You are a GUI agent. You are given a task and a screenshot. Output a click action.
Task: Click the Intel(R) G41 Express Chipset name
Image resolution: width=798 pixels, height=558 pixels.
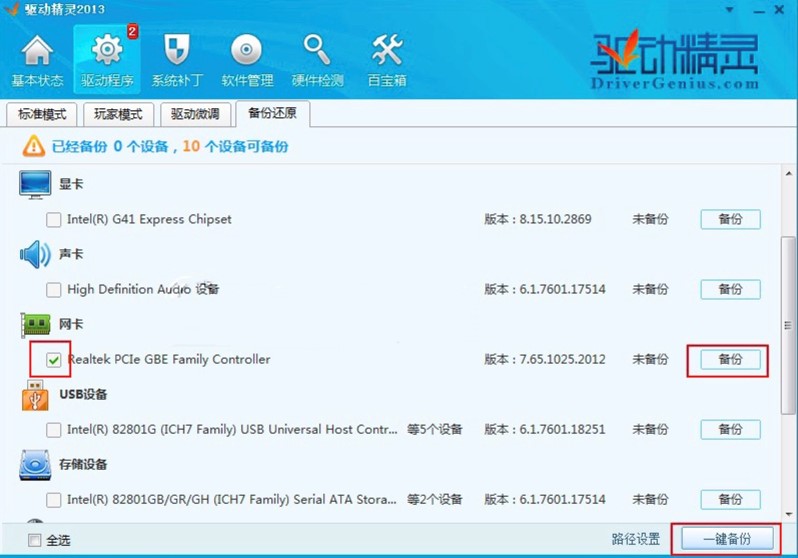click(149, 219)
